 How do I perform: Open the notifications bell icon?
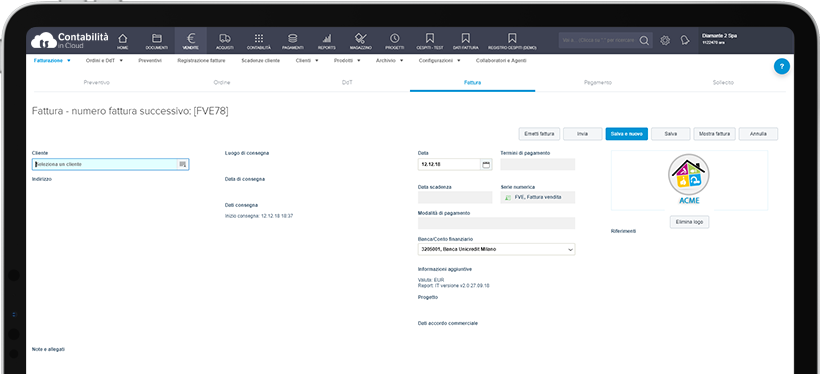click(685, 40)
